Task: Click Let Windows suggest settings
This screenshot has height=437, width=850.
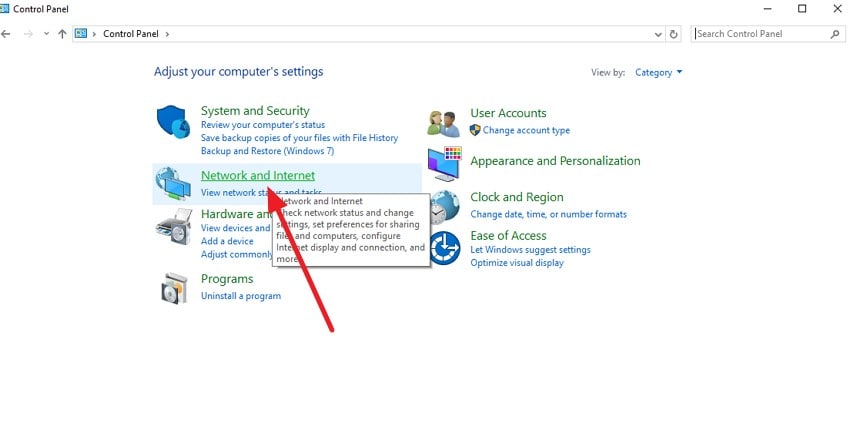Action: point(530,249)
